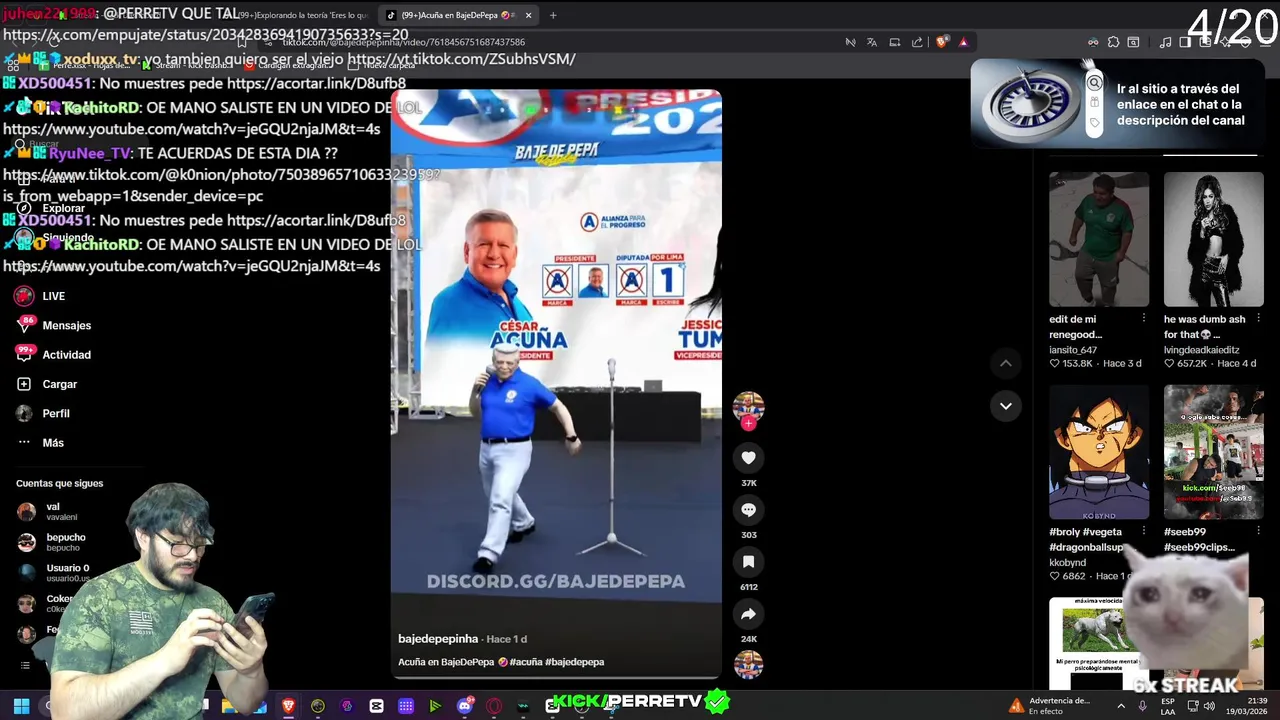Open followed account val
This screenshot has width=1280, height=720.
coord(47,512)
